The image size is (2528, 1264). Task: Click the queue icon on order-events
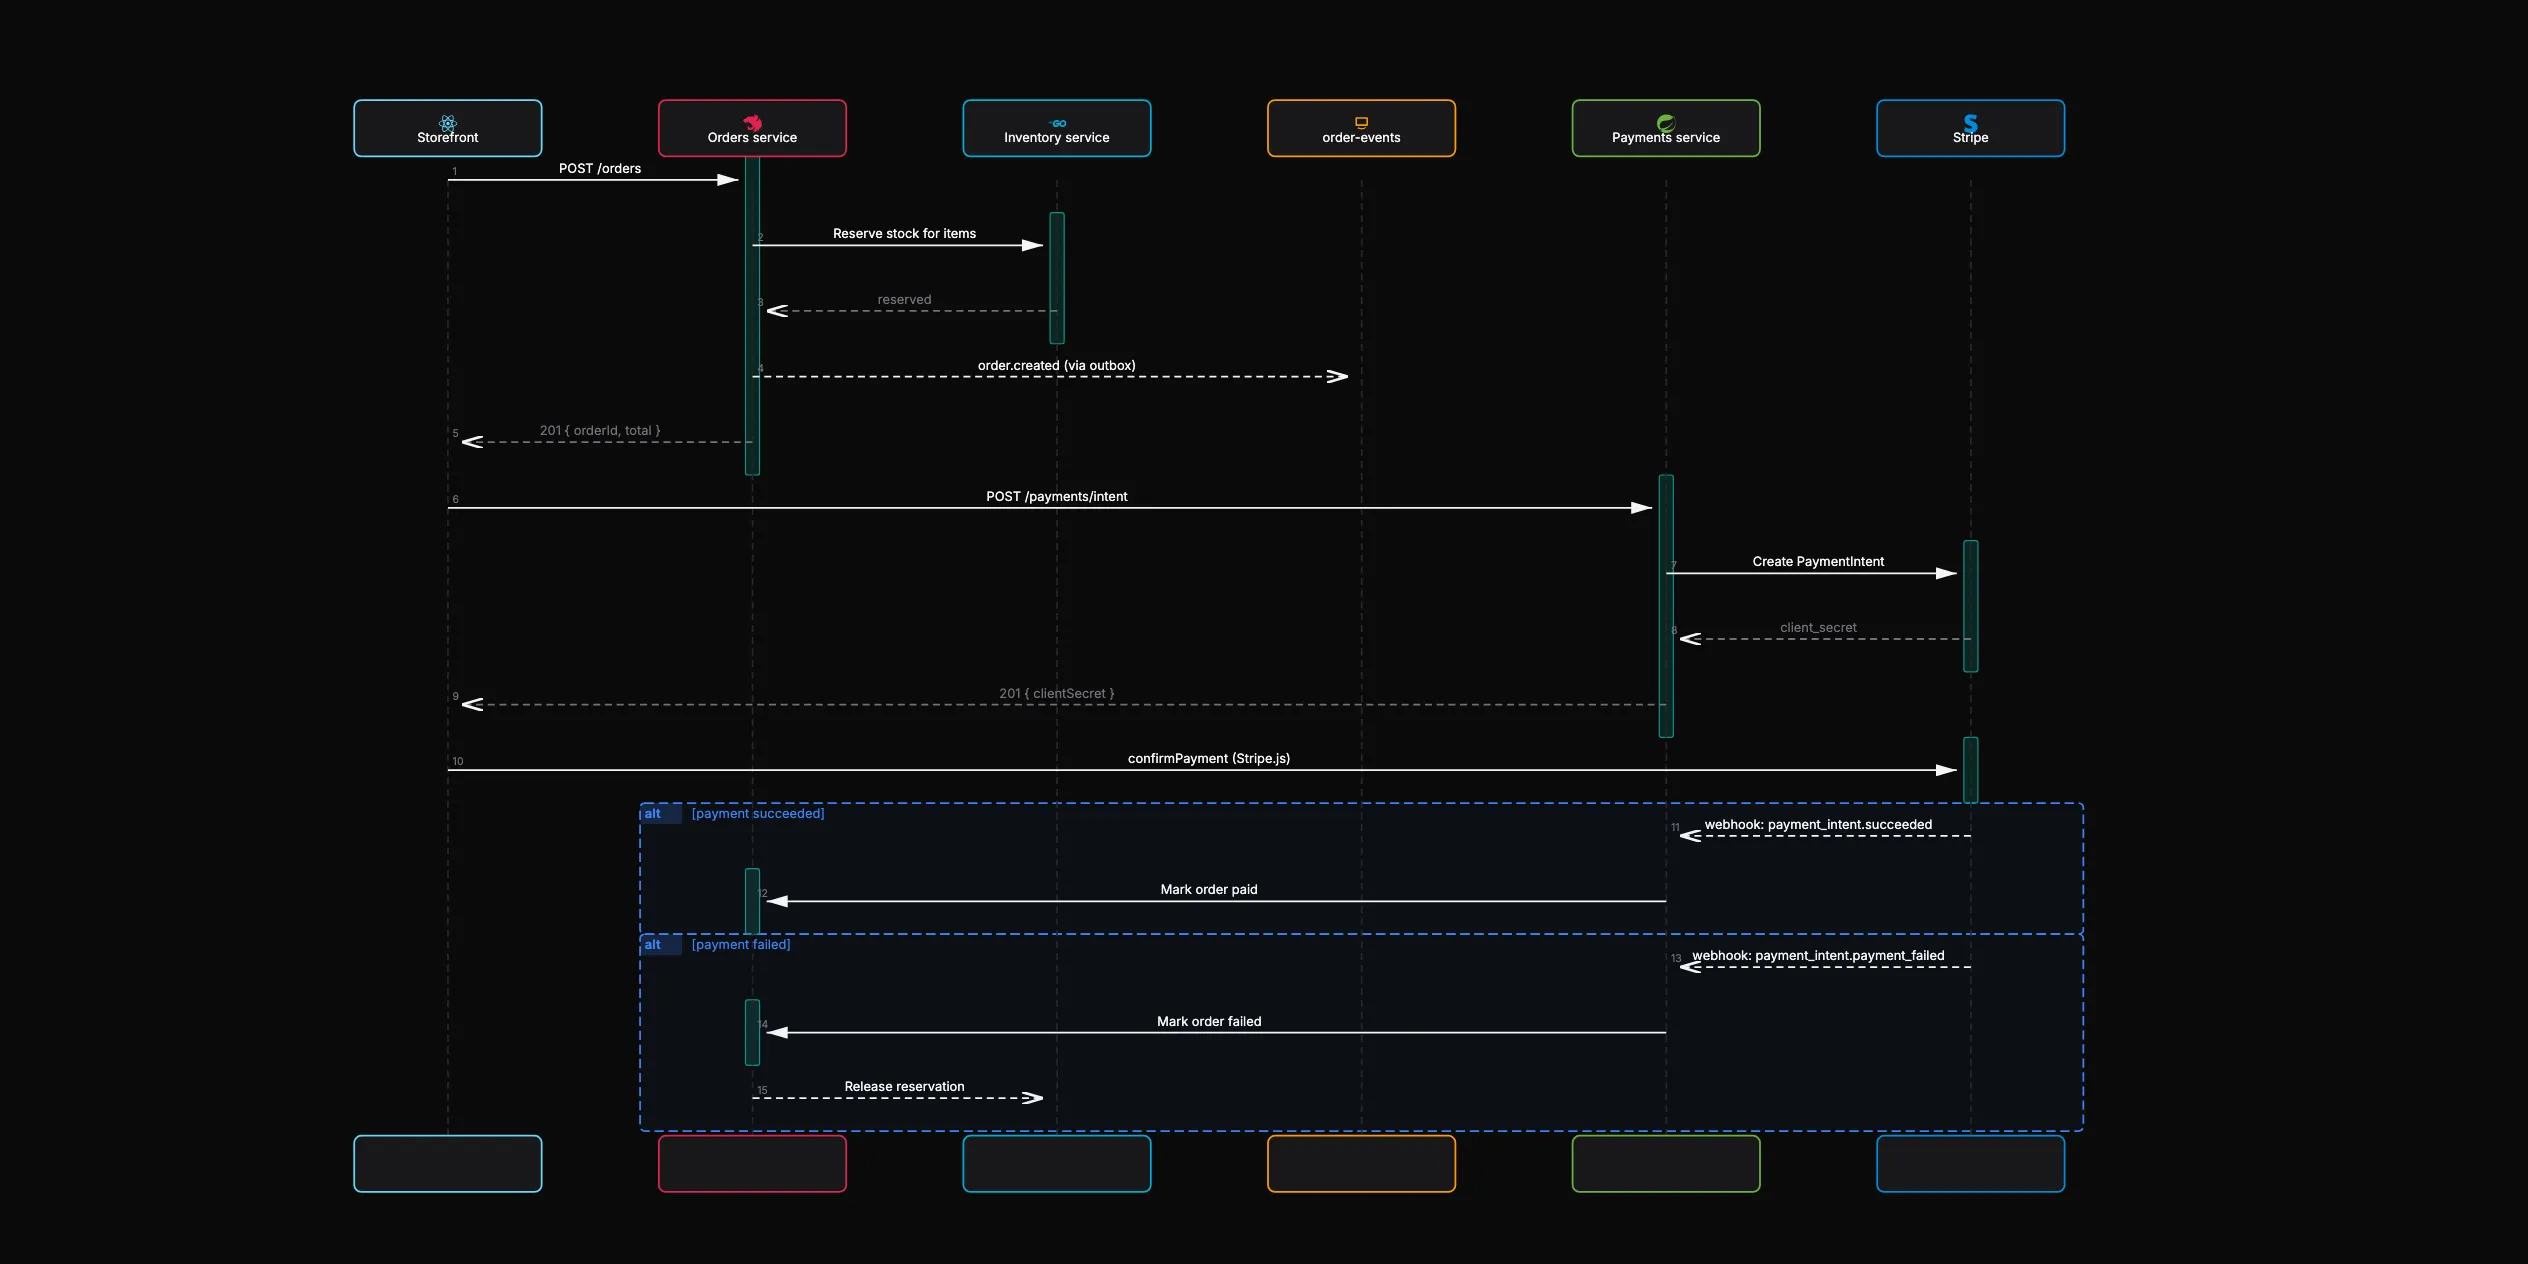click(1361, 123)
